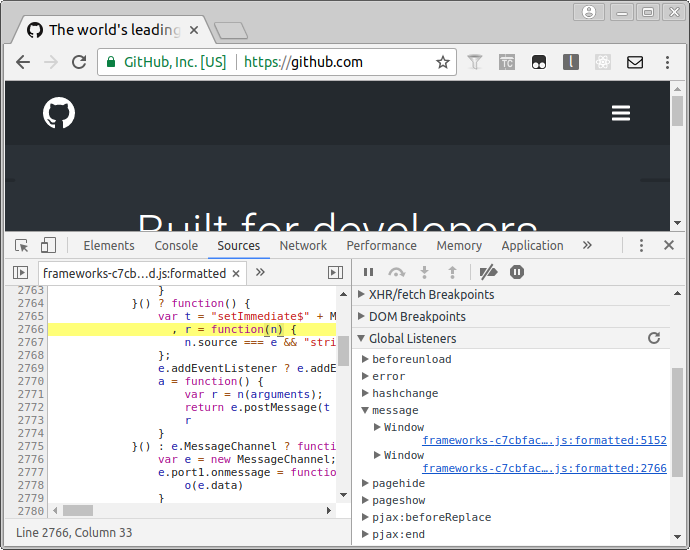
Task: Switch to the Memory tab
Action: click(459, 246)
